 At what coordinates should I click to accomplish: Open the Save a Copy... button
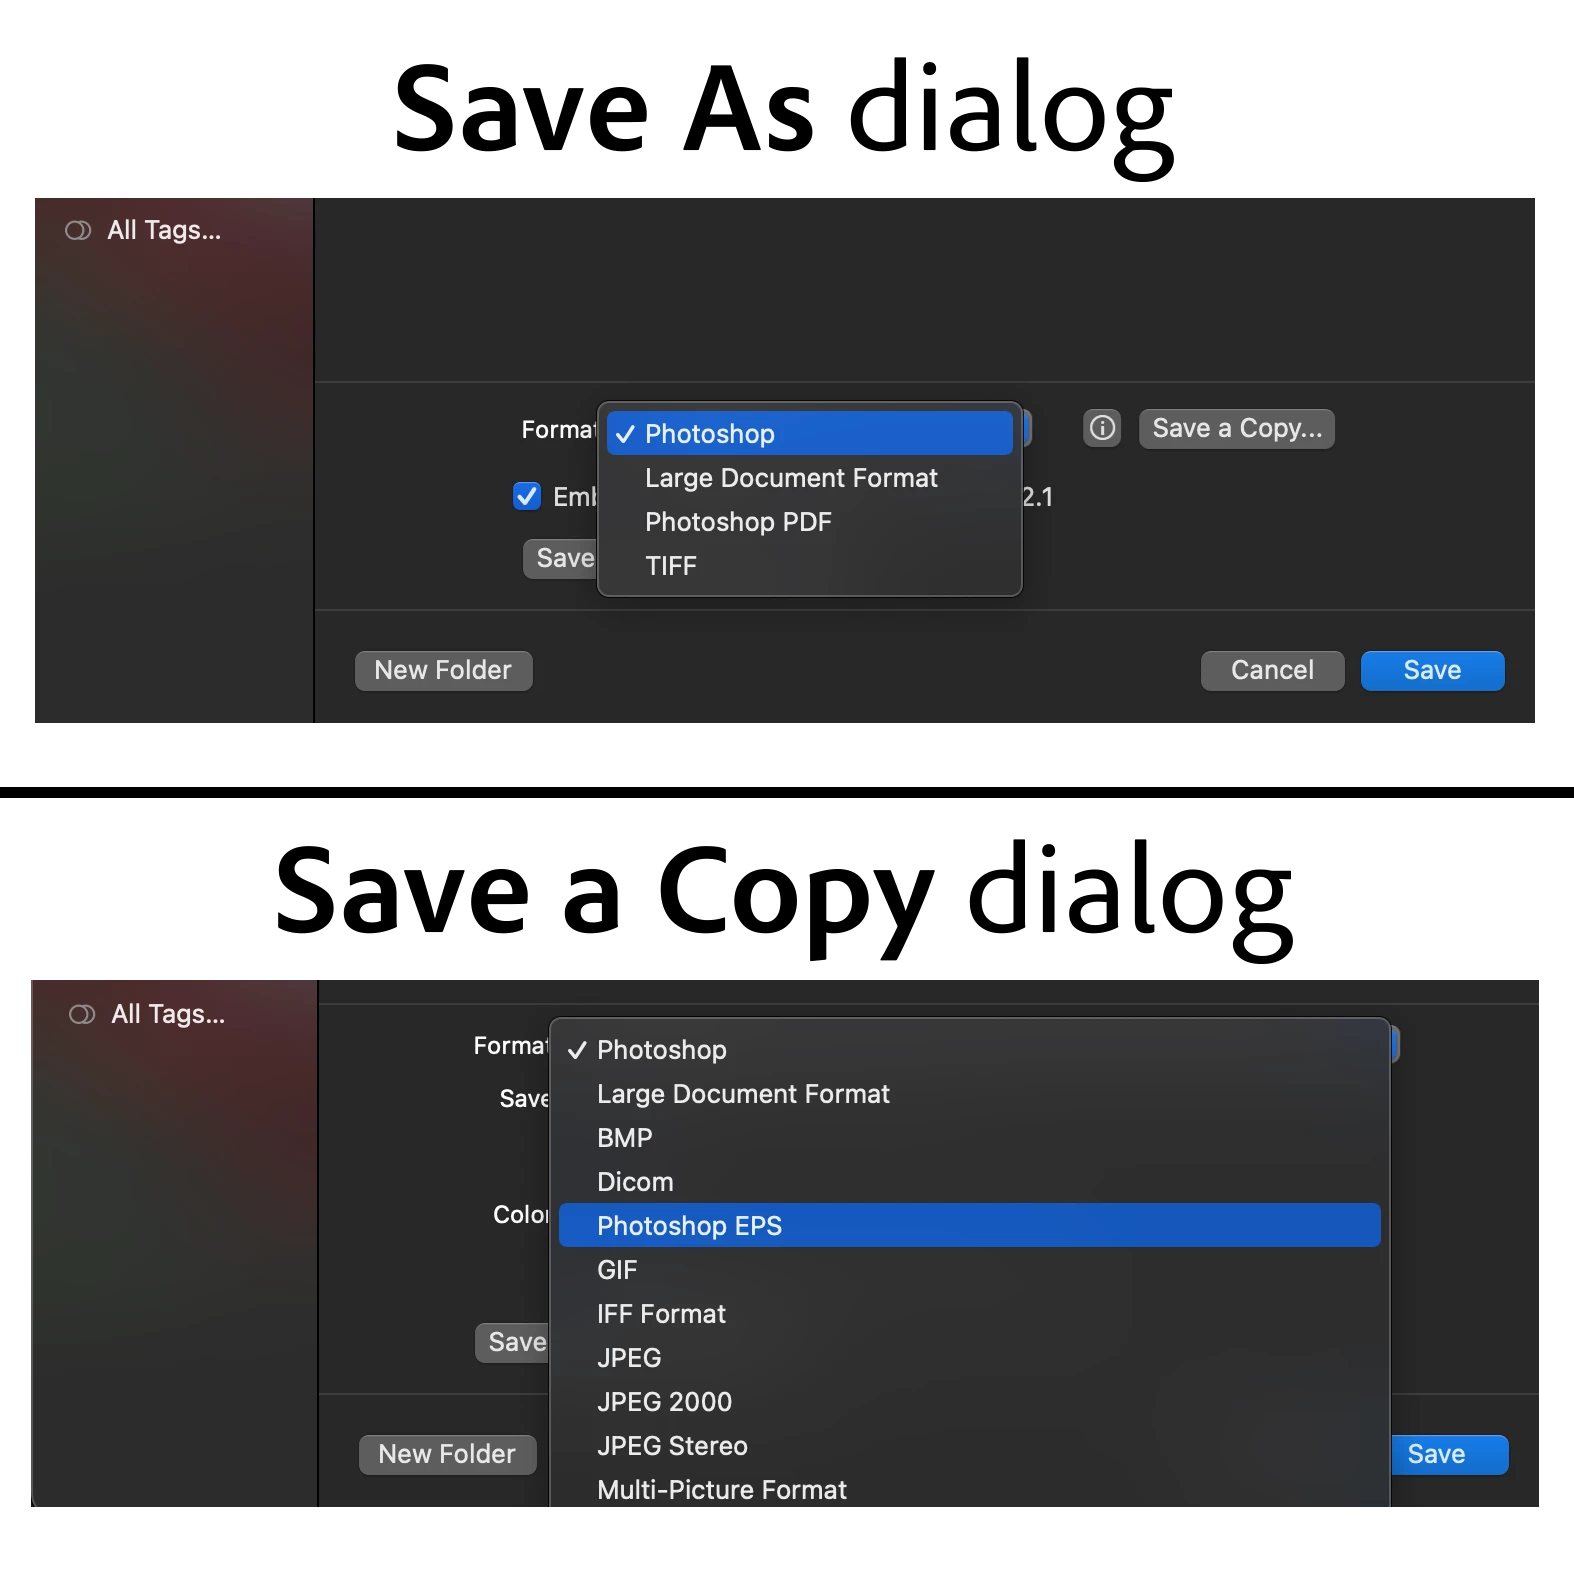1237,428
